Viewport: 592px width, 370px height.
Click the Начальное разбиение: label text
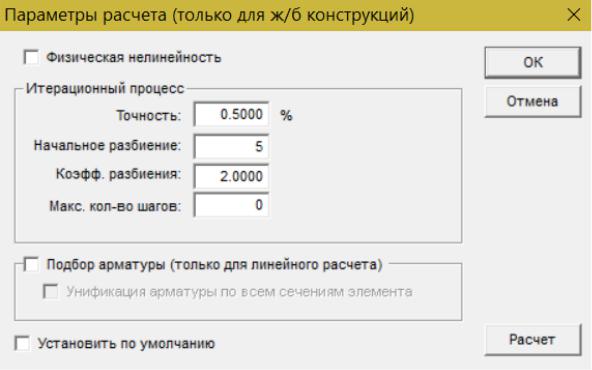tap(108, 146)
